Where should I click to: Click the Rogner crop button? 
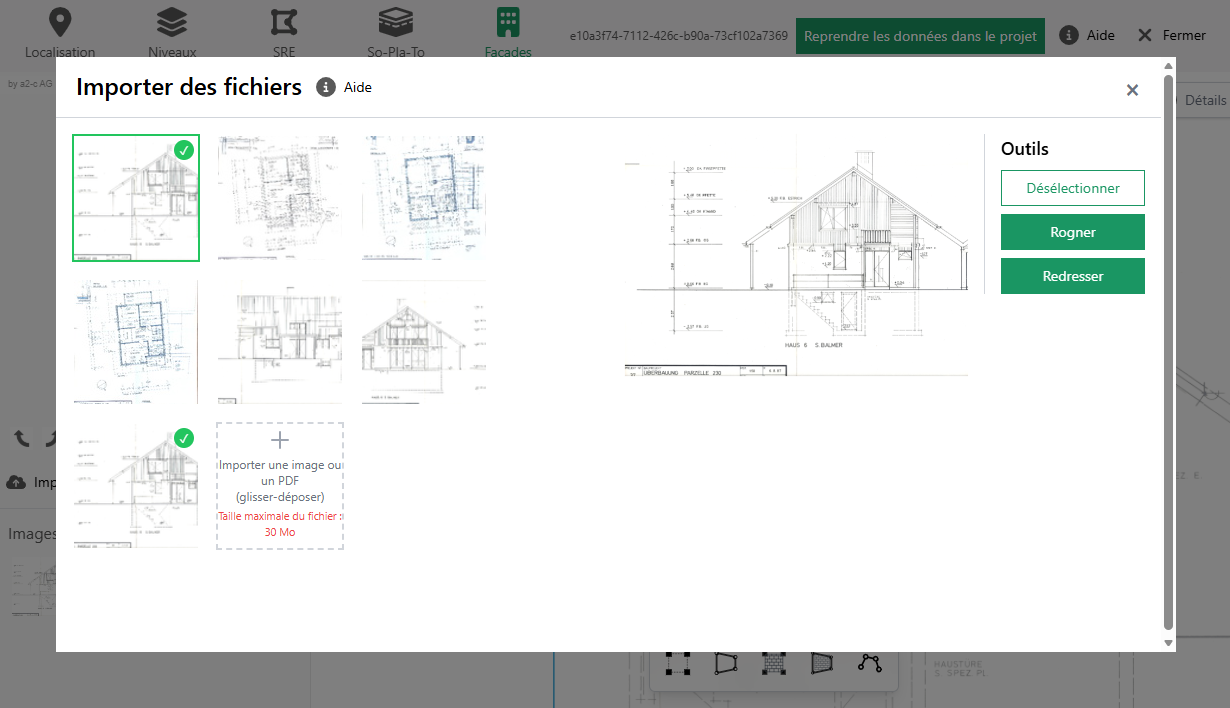(1073, 232)
